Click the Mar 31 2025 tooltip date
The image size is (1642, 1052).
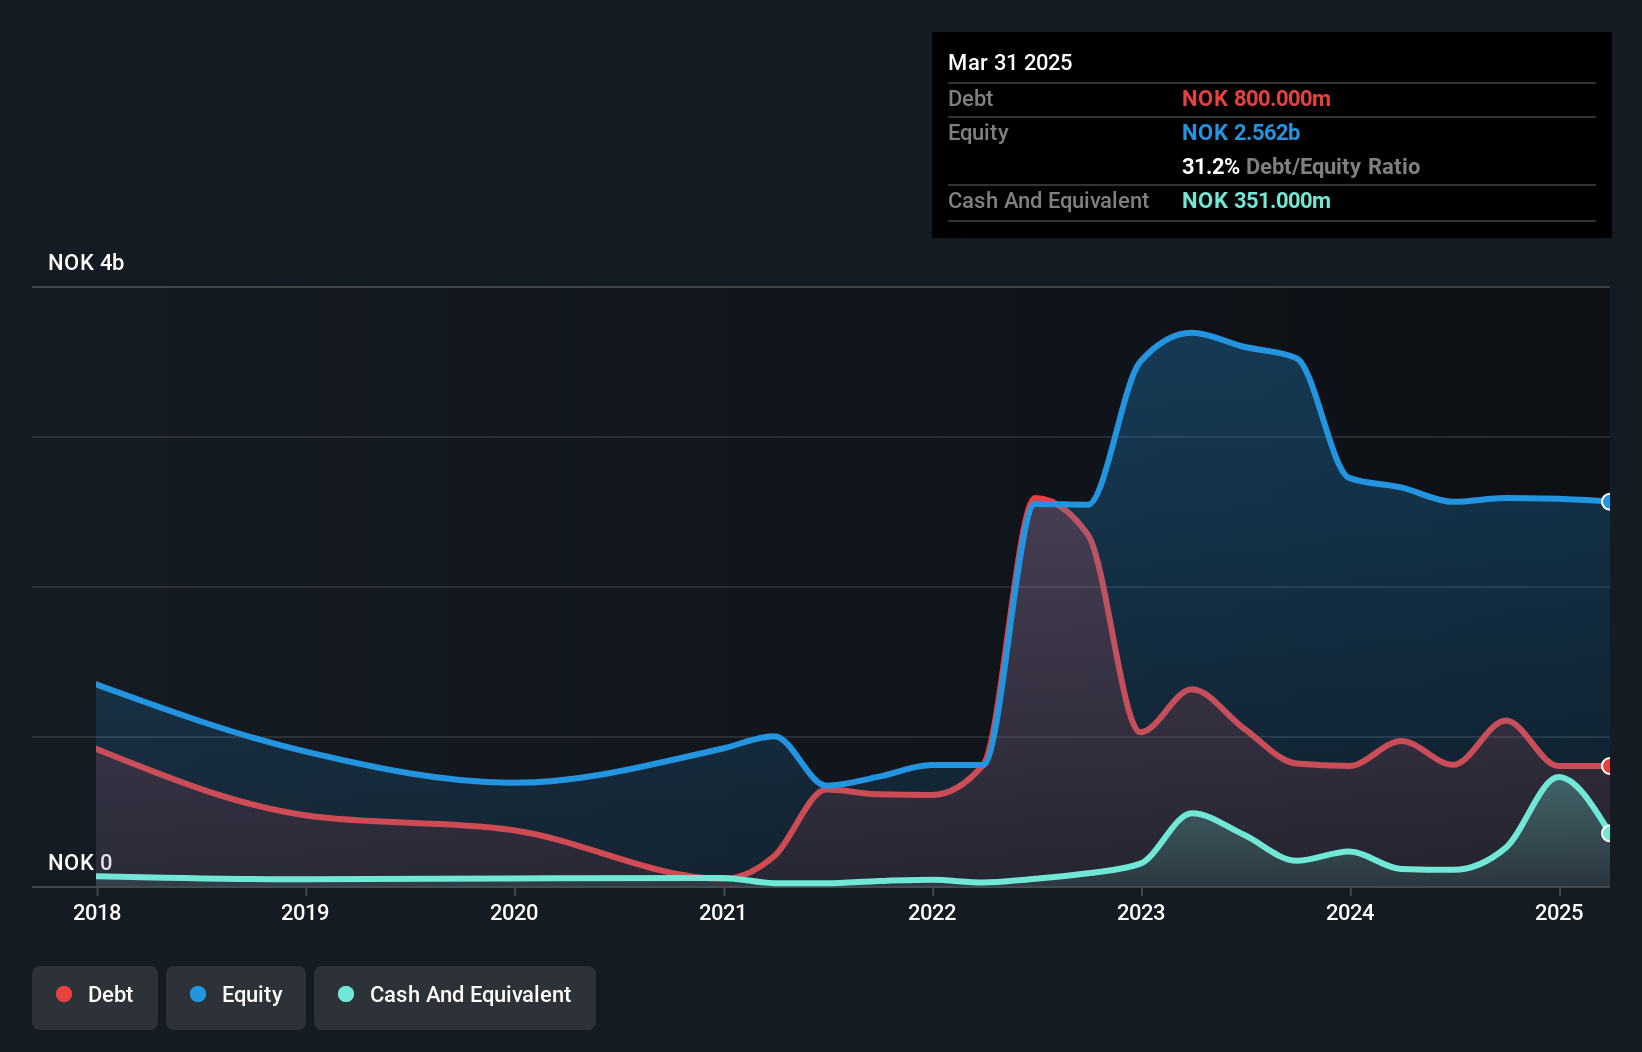pos(1010,62)
